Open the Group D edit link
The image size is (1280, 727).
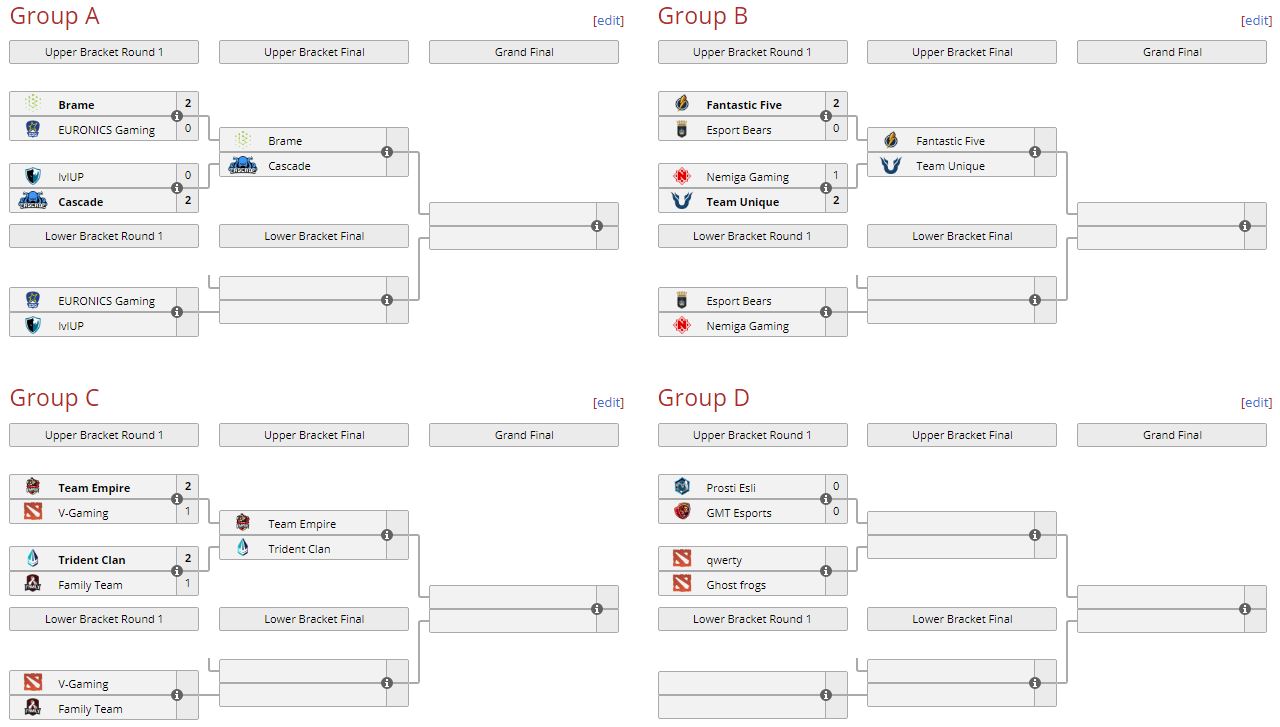1256,402
